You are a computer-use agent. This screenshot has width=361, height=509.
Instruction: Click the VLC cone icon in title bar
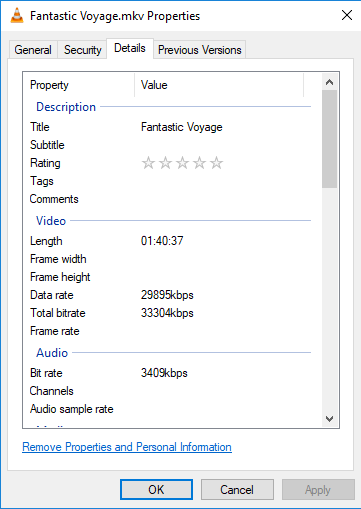click(17, 15)
